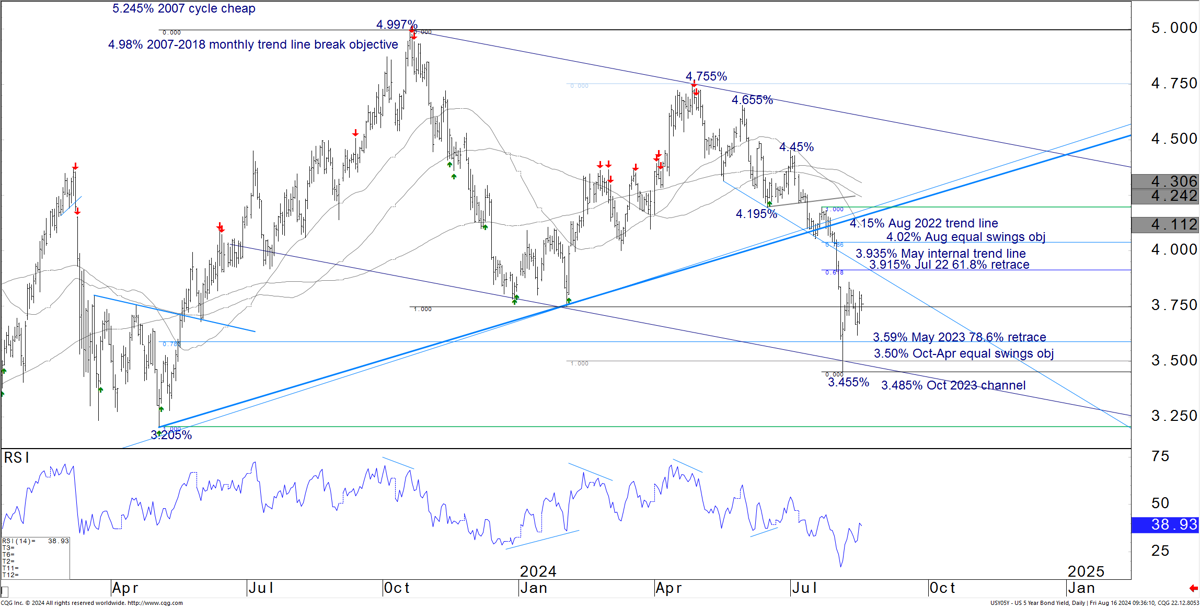
Task: Click the 2024 year label on time axis
Action: [538, 571]
